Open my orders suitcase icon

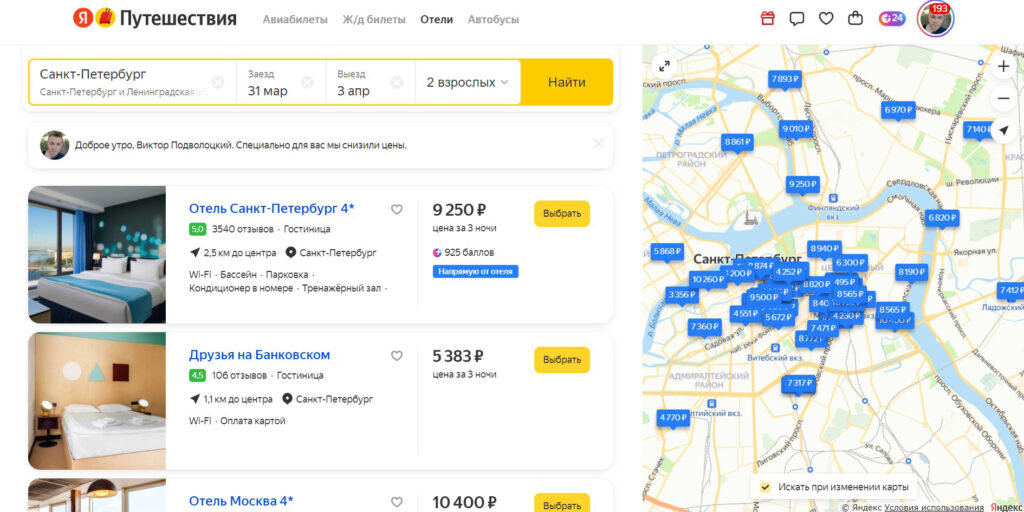(x=856, y=18)
